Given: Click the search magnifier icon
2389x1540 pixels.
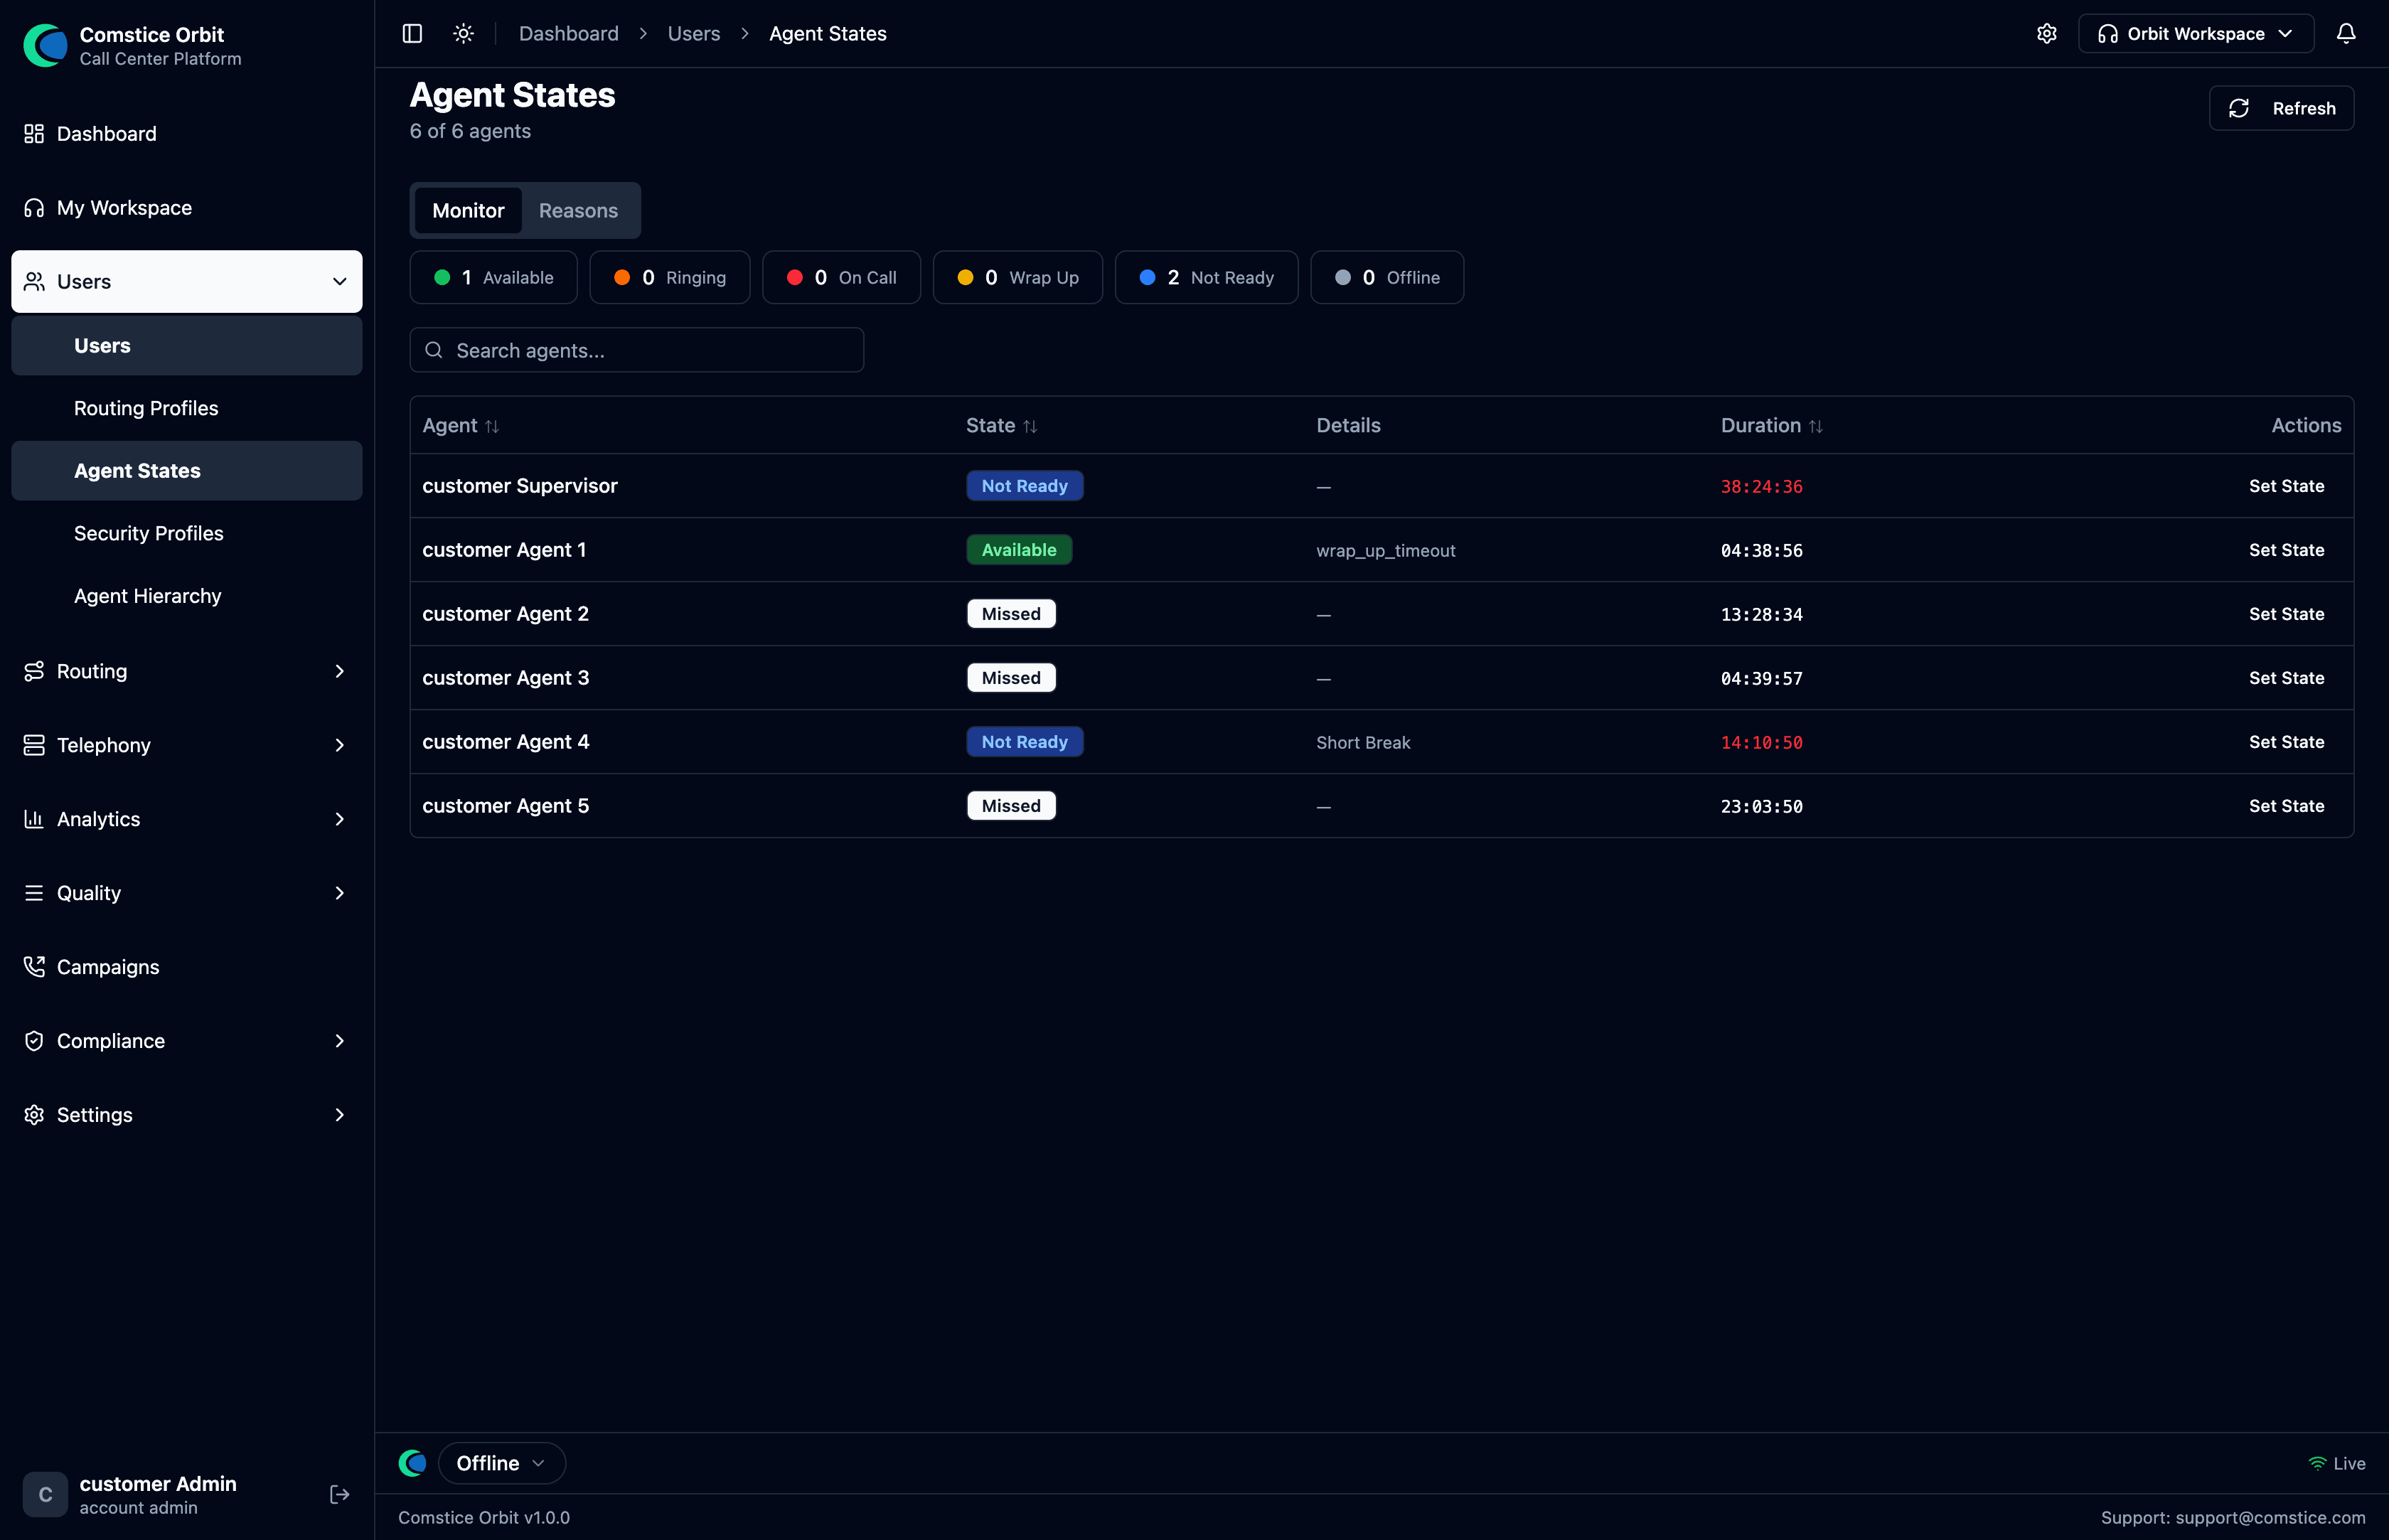Looking at the screenshot, I should 433,350.
